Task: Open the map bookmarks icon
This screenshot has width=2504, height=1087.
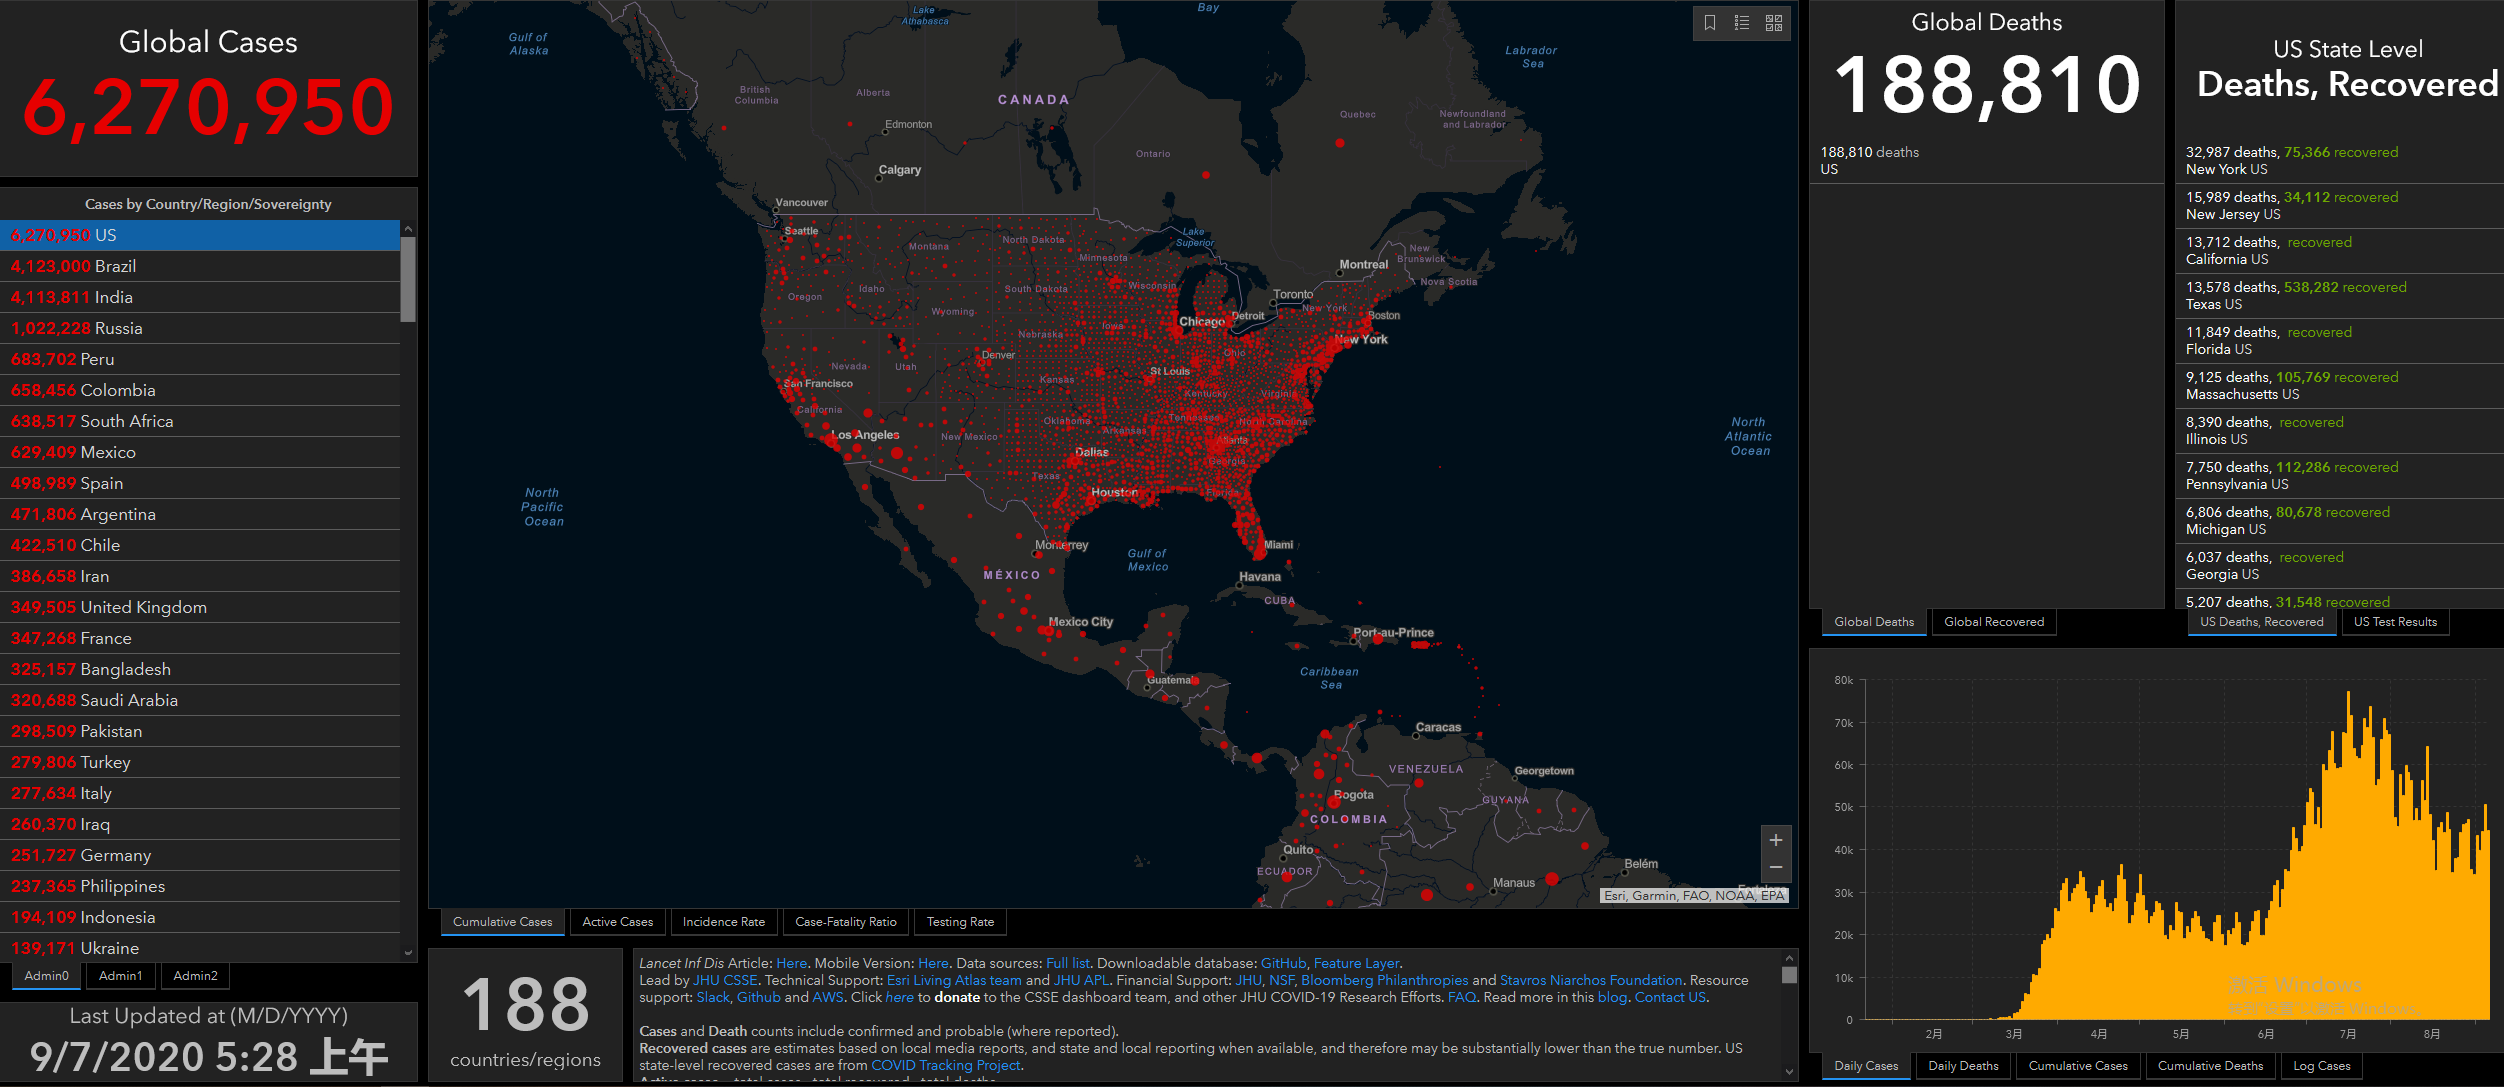Action: click(1710, 23)
